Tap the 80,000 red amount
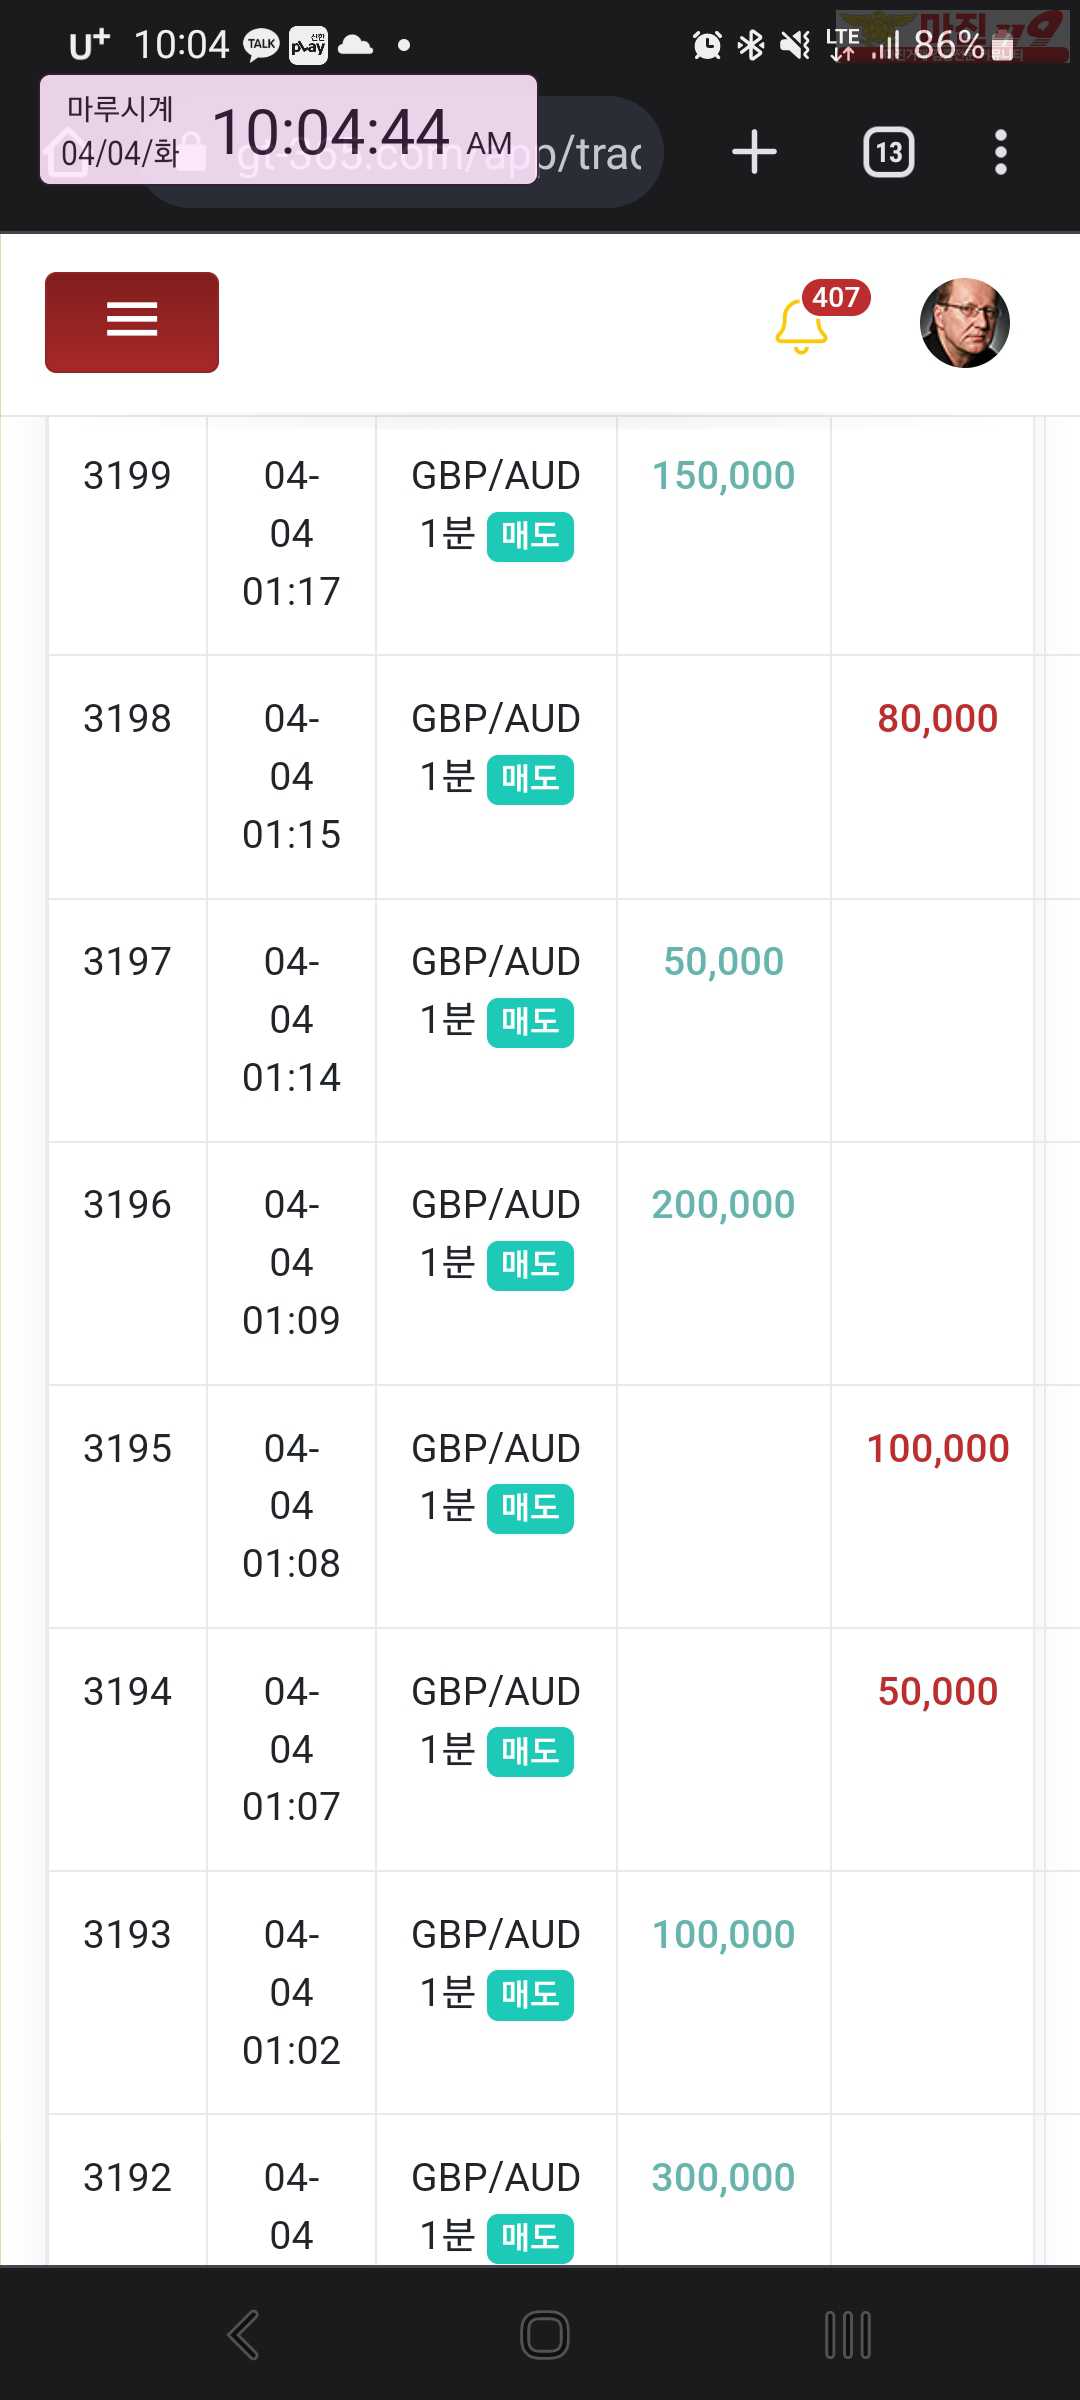This screenshot has width=1080, height=2400. click(938, 719)
